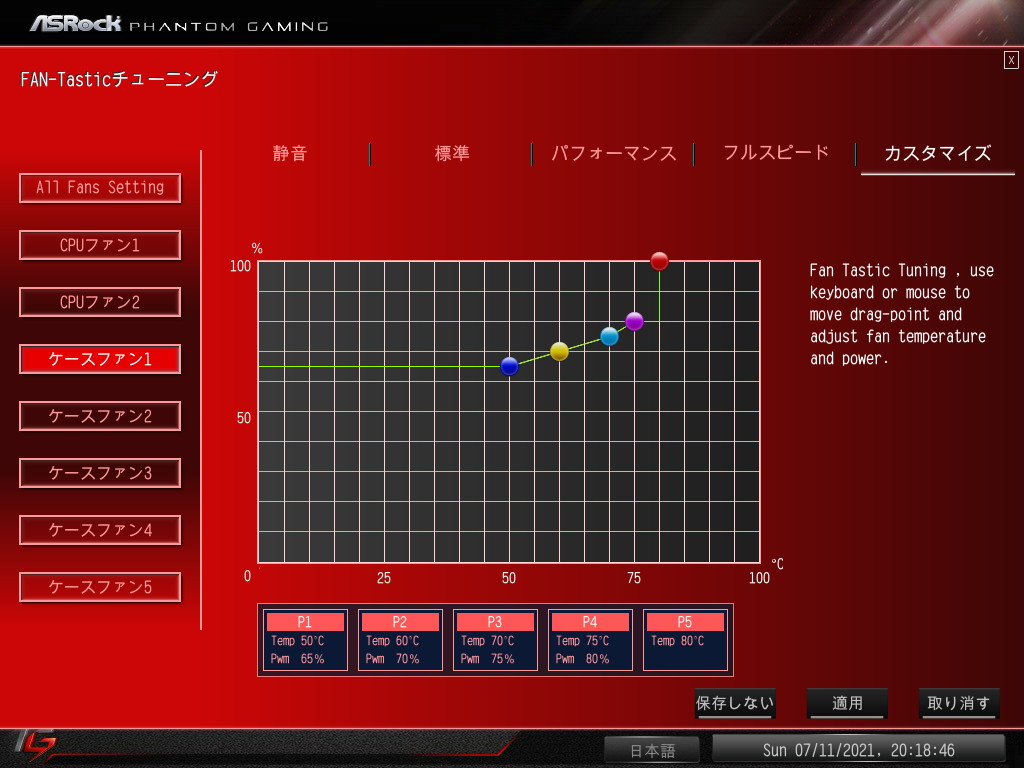
Task: Select the 静音 (Silent) fan mode tab
Action: click(289, 153)
